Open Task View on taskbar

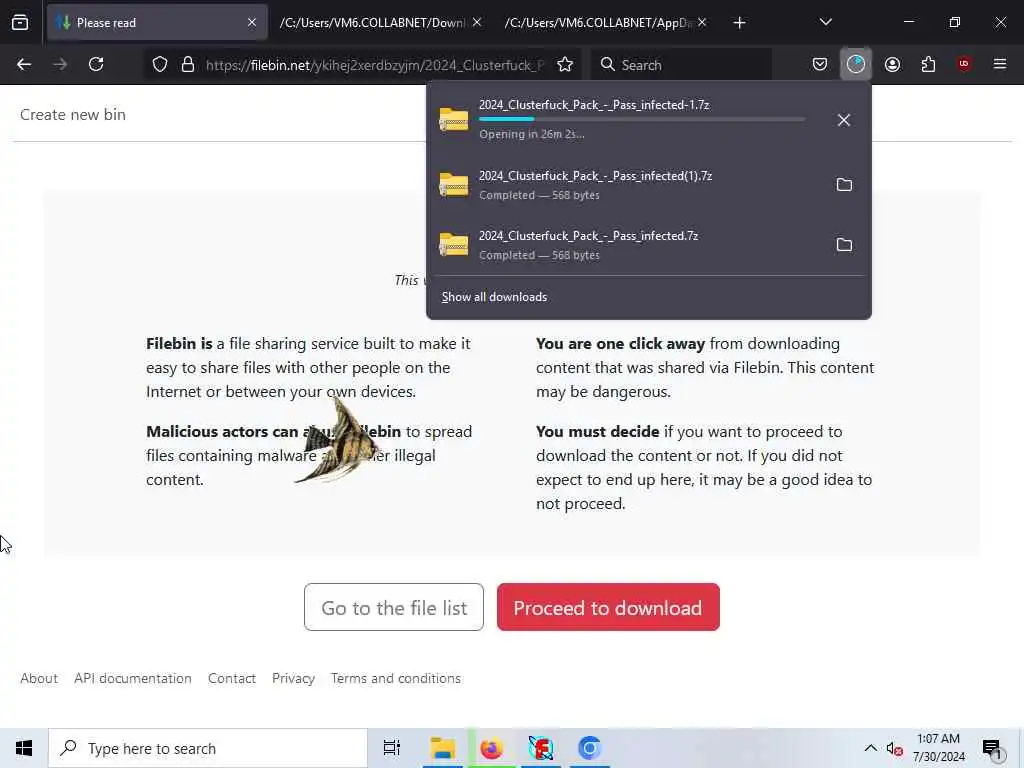click(x=391, y=748)
